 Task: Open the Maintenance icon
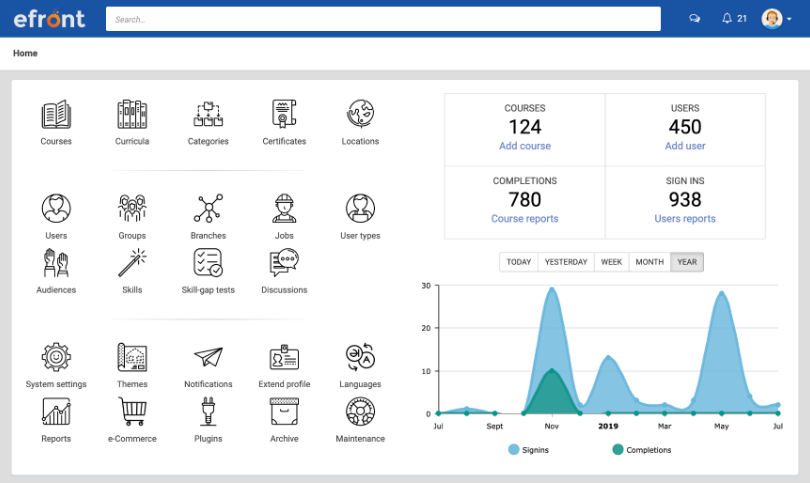coord(360,411)
